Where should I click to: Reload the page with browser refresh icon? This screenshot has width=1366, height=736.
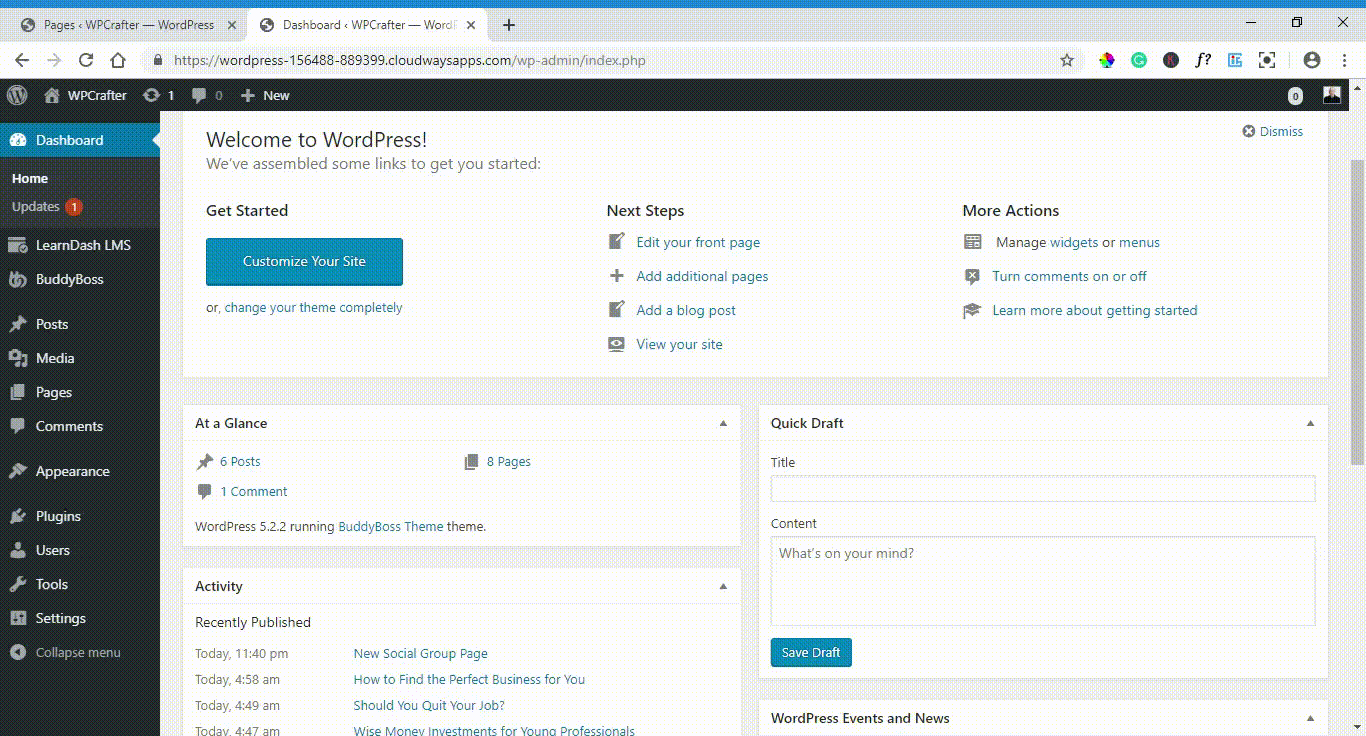click(86, 60)
